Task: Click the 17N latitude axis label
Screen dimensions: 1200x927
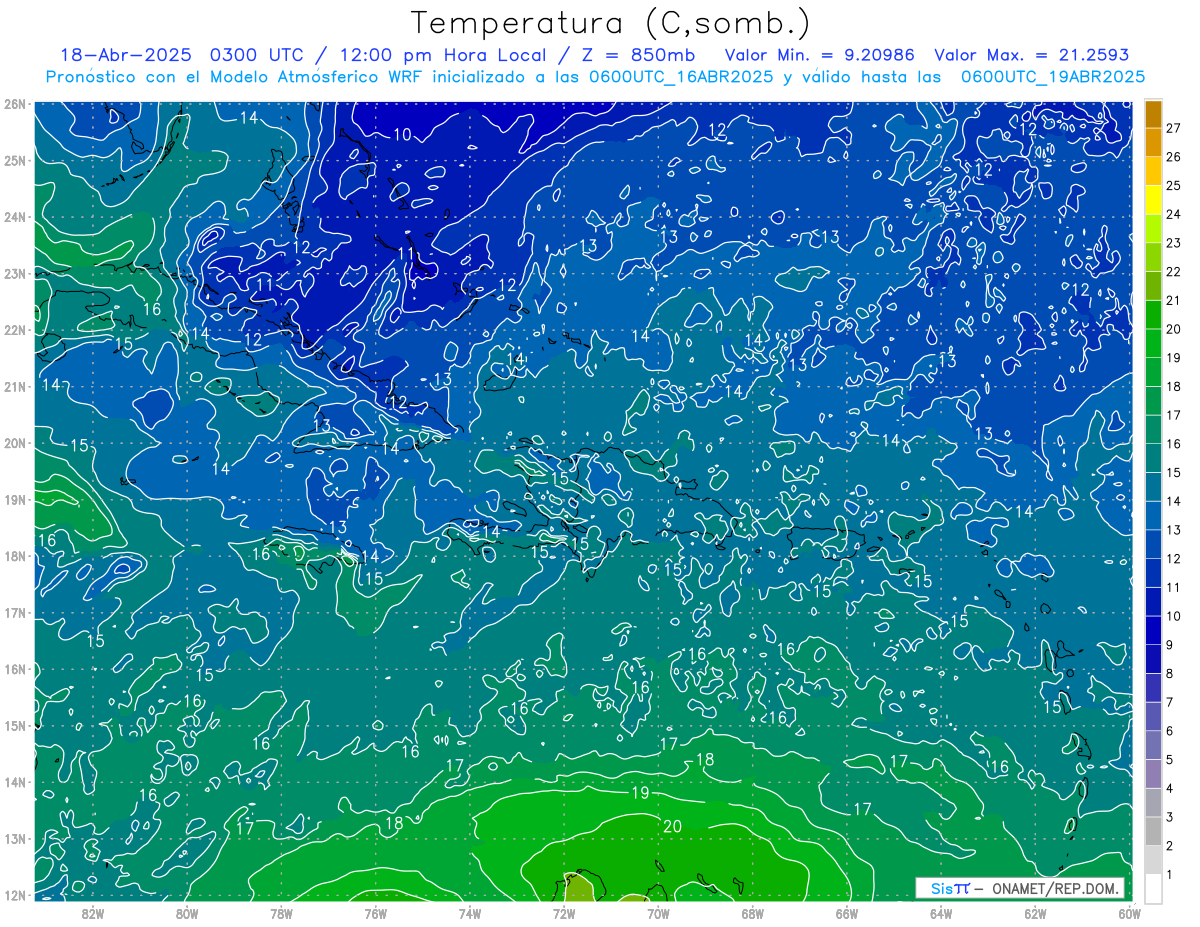Action: click(14, 613)
